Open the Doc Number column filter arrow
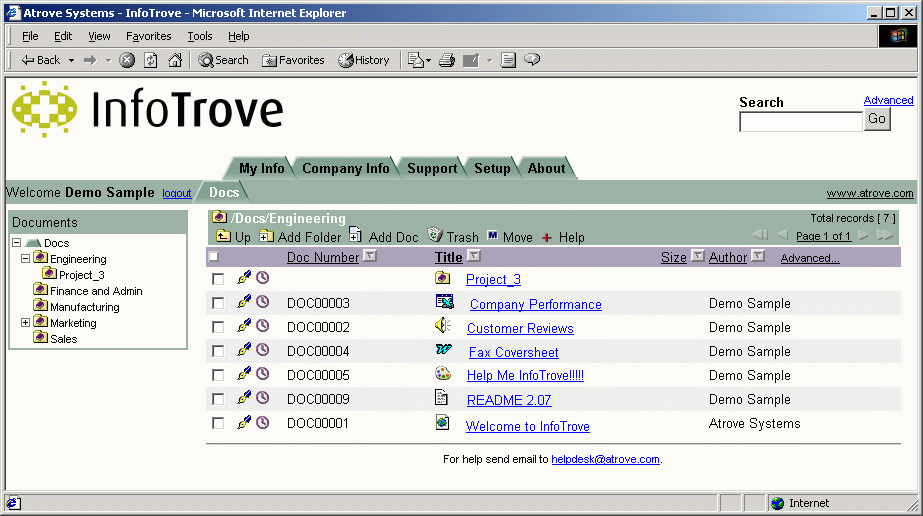The height and width of the screenshot is (516, 923). pos(370,256)
